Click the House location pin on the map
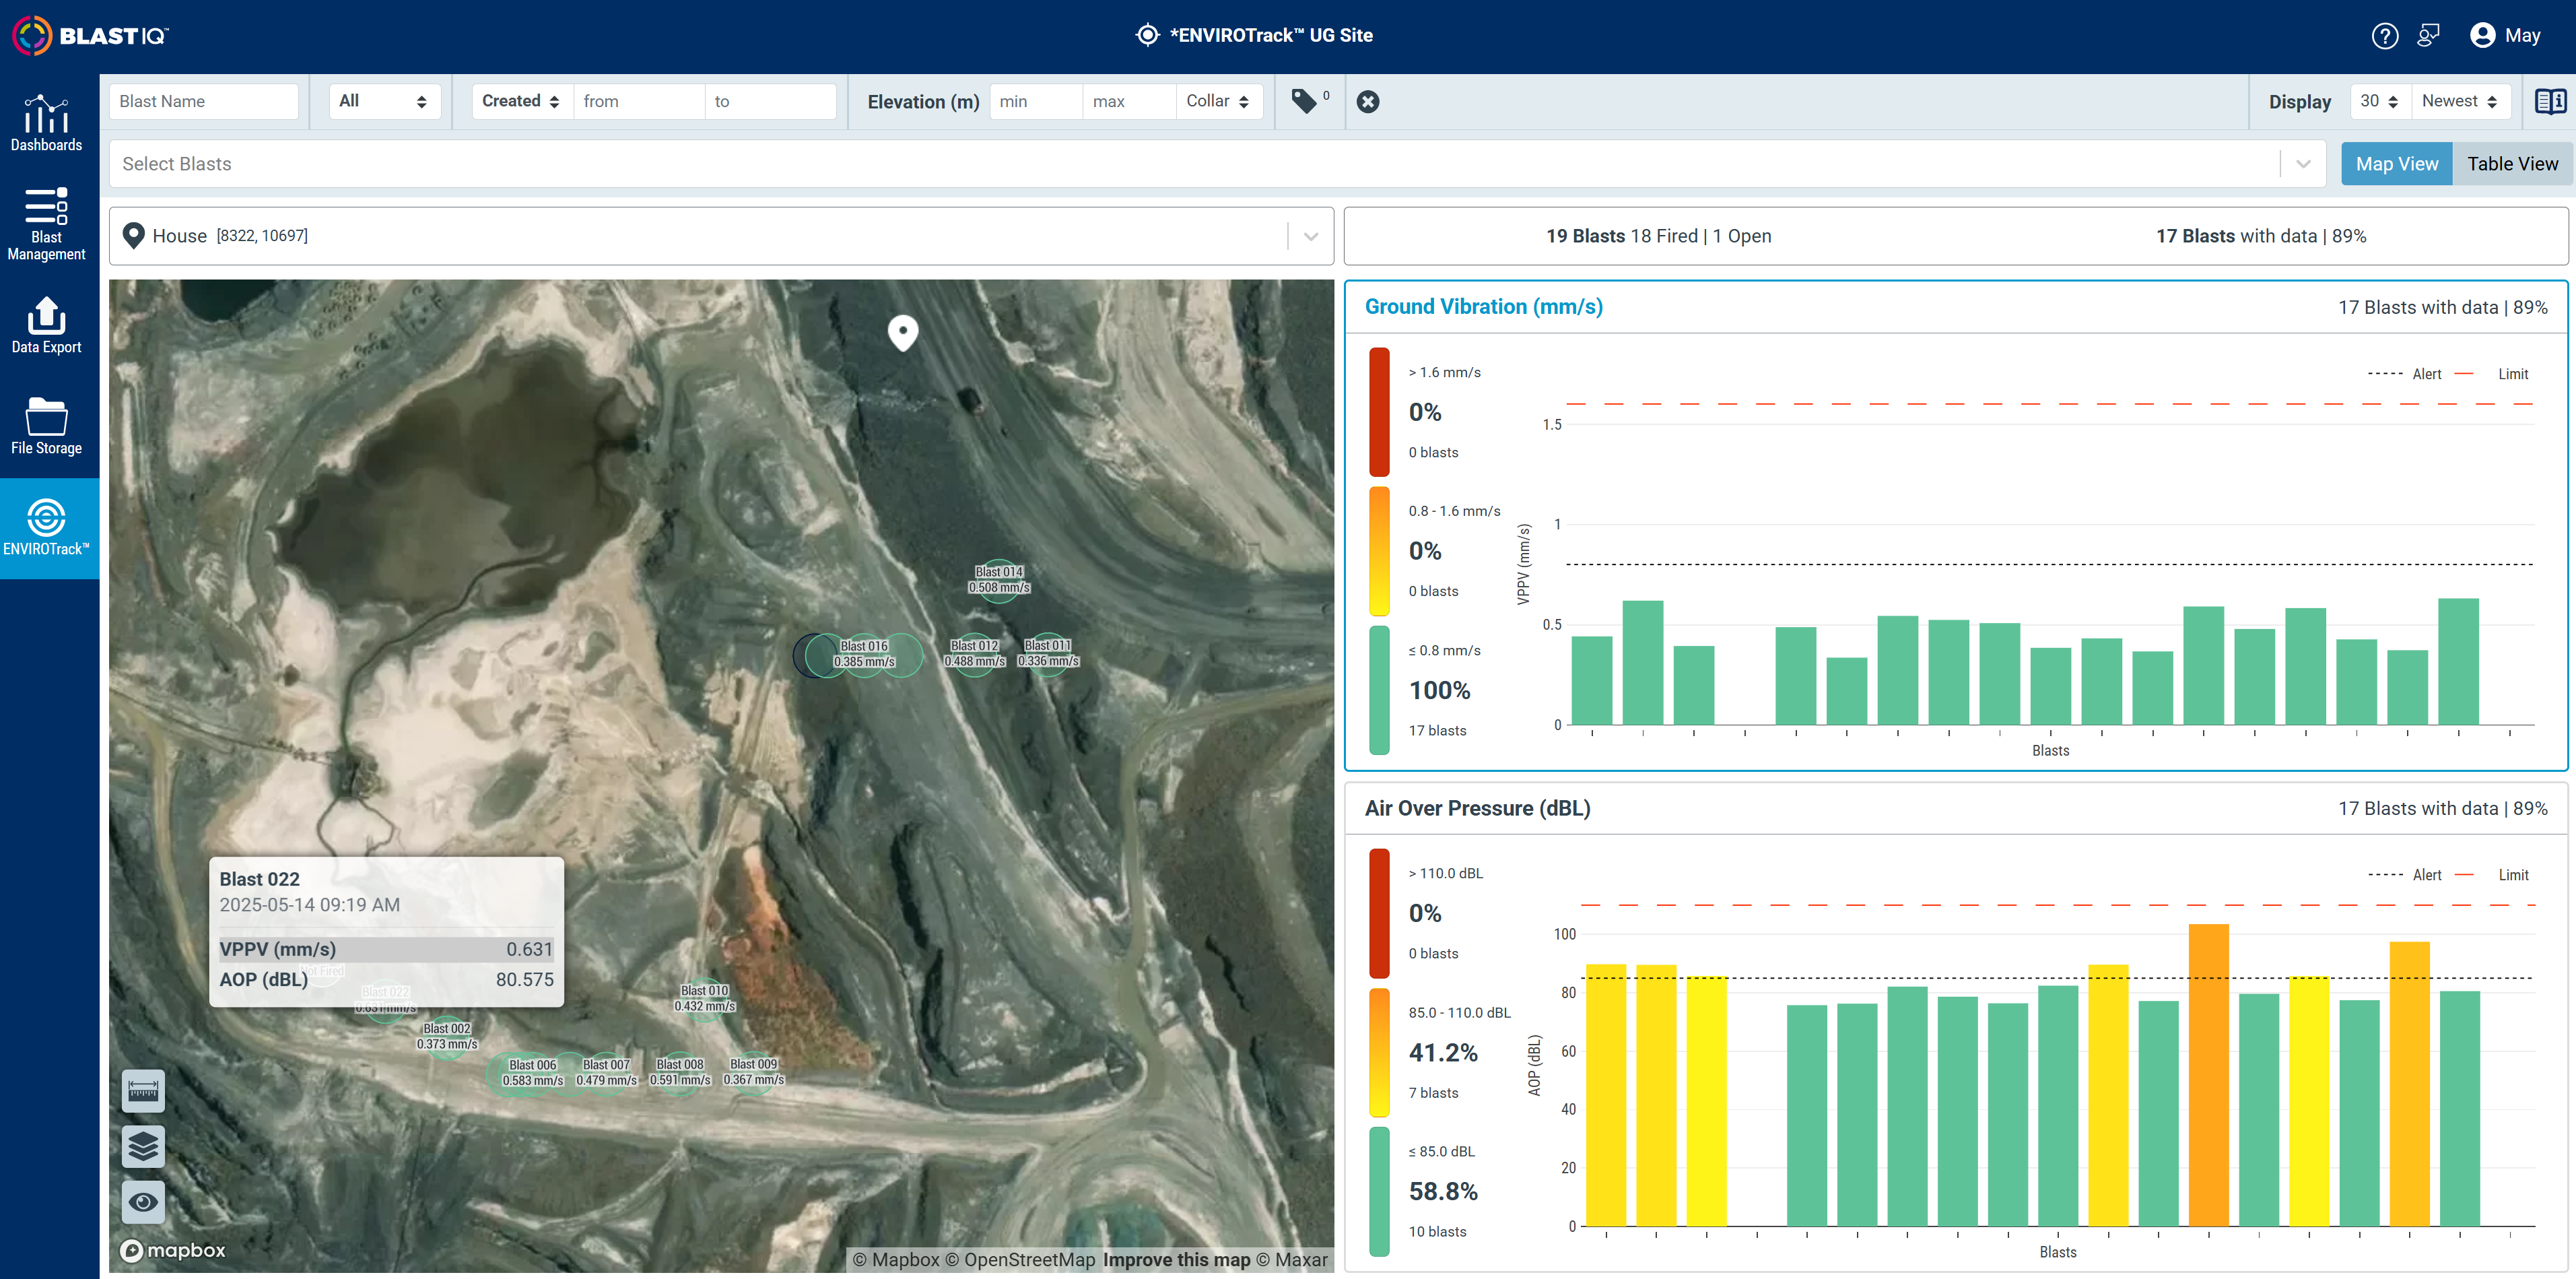This screenshot has height=1279, width=2576. point(903,333)
